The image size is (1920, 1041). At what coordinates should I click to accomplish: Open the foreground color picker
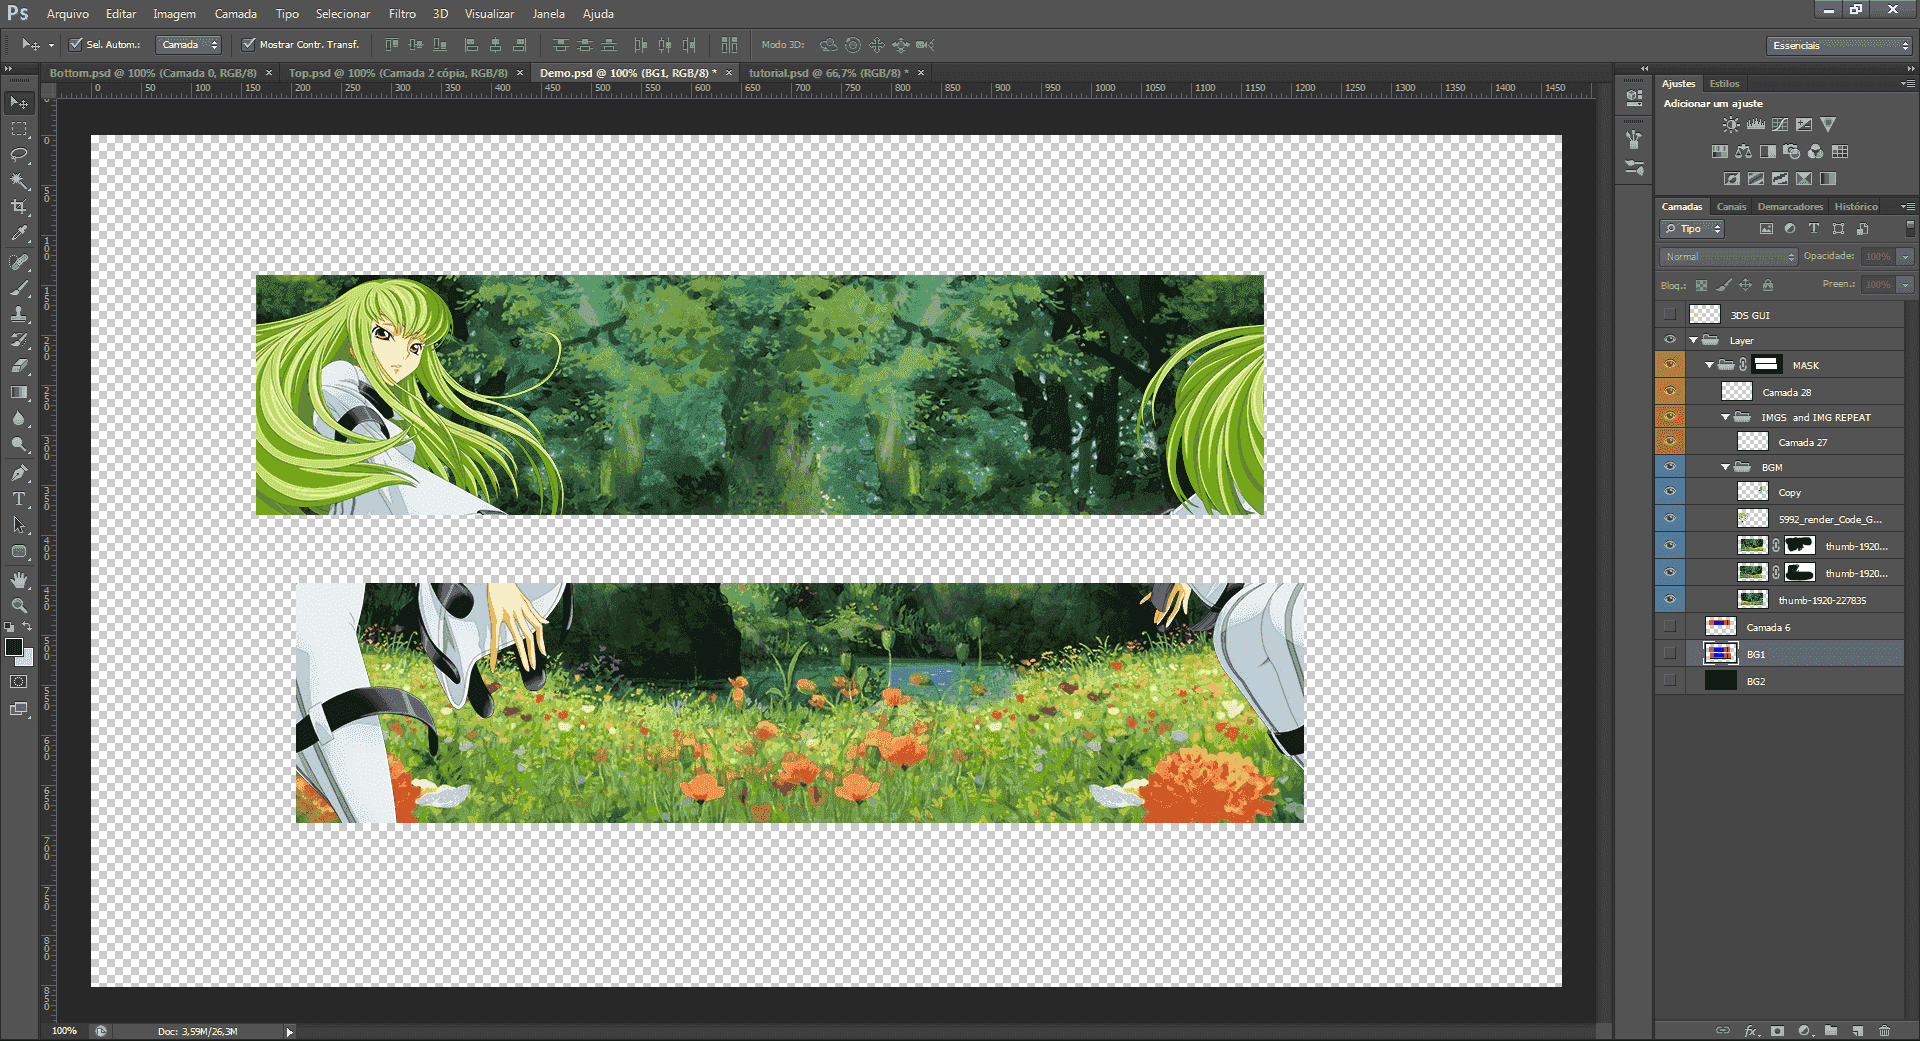point(14,647)
